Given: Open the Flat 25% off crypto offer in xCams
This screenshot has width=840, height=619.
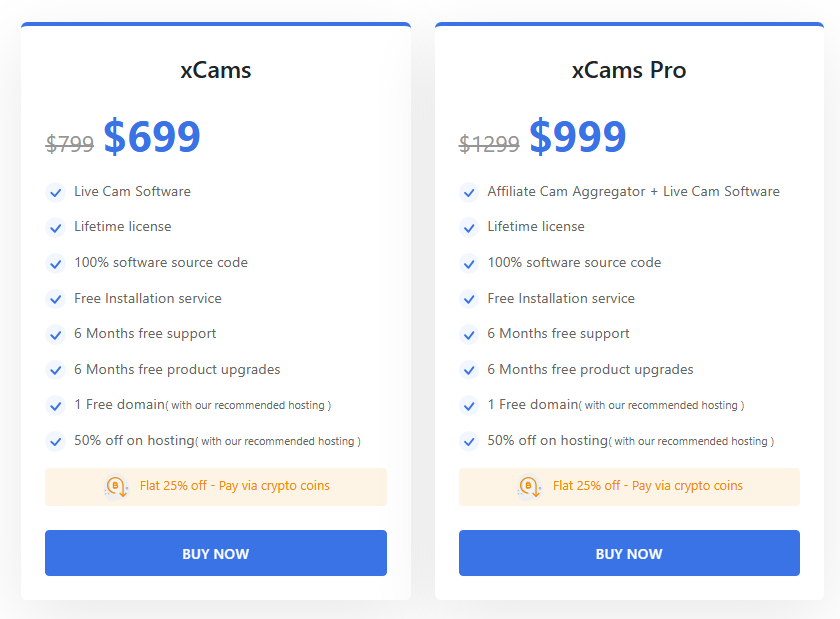Looking at the screenshot, I should [x=216, y=487].
